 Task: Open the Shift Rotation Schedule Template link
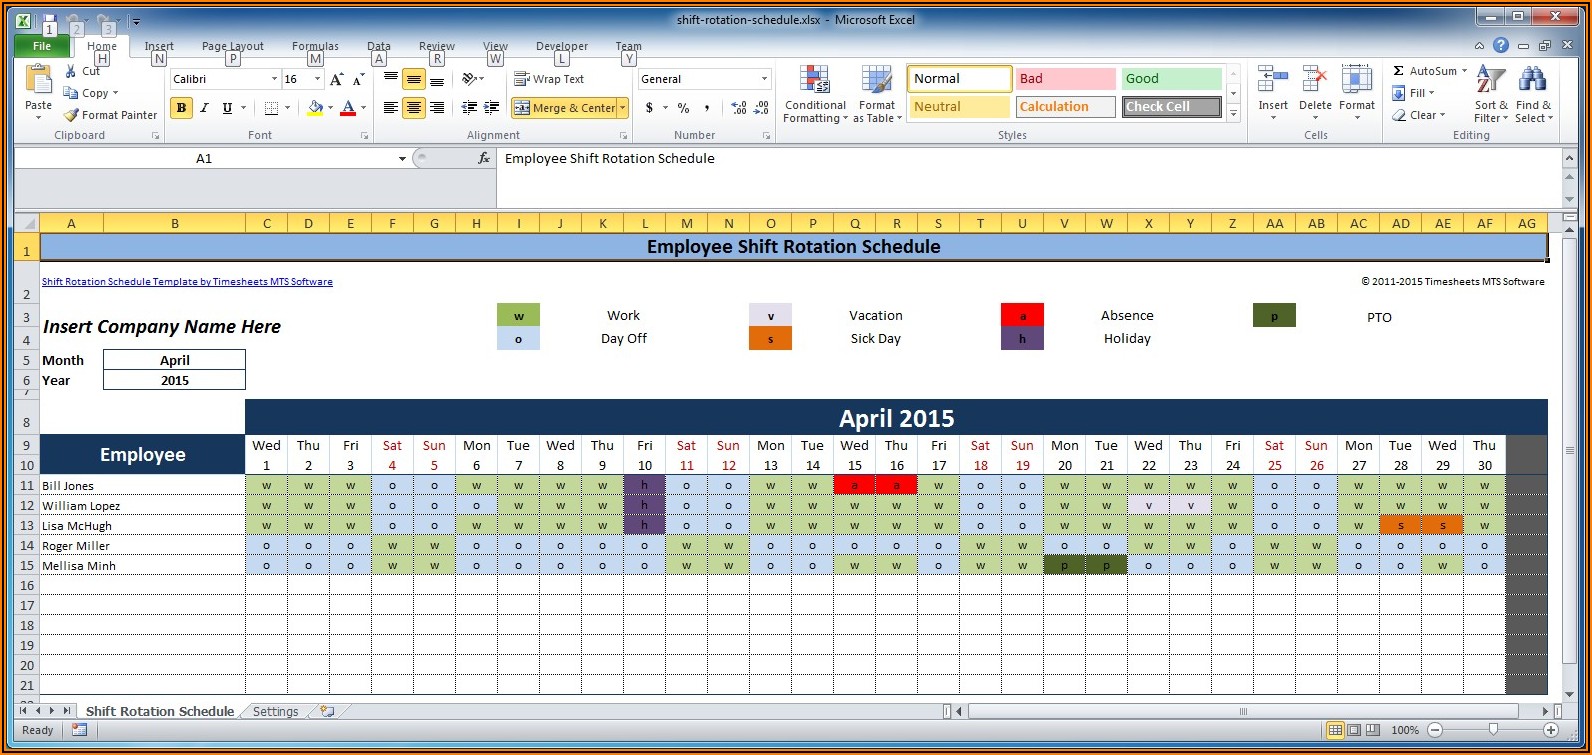[x=187, y=282]
